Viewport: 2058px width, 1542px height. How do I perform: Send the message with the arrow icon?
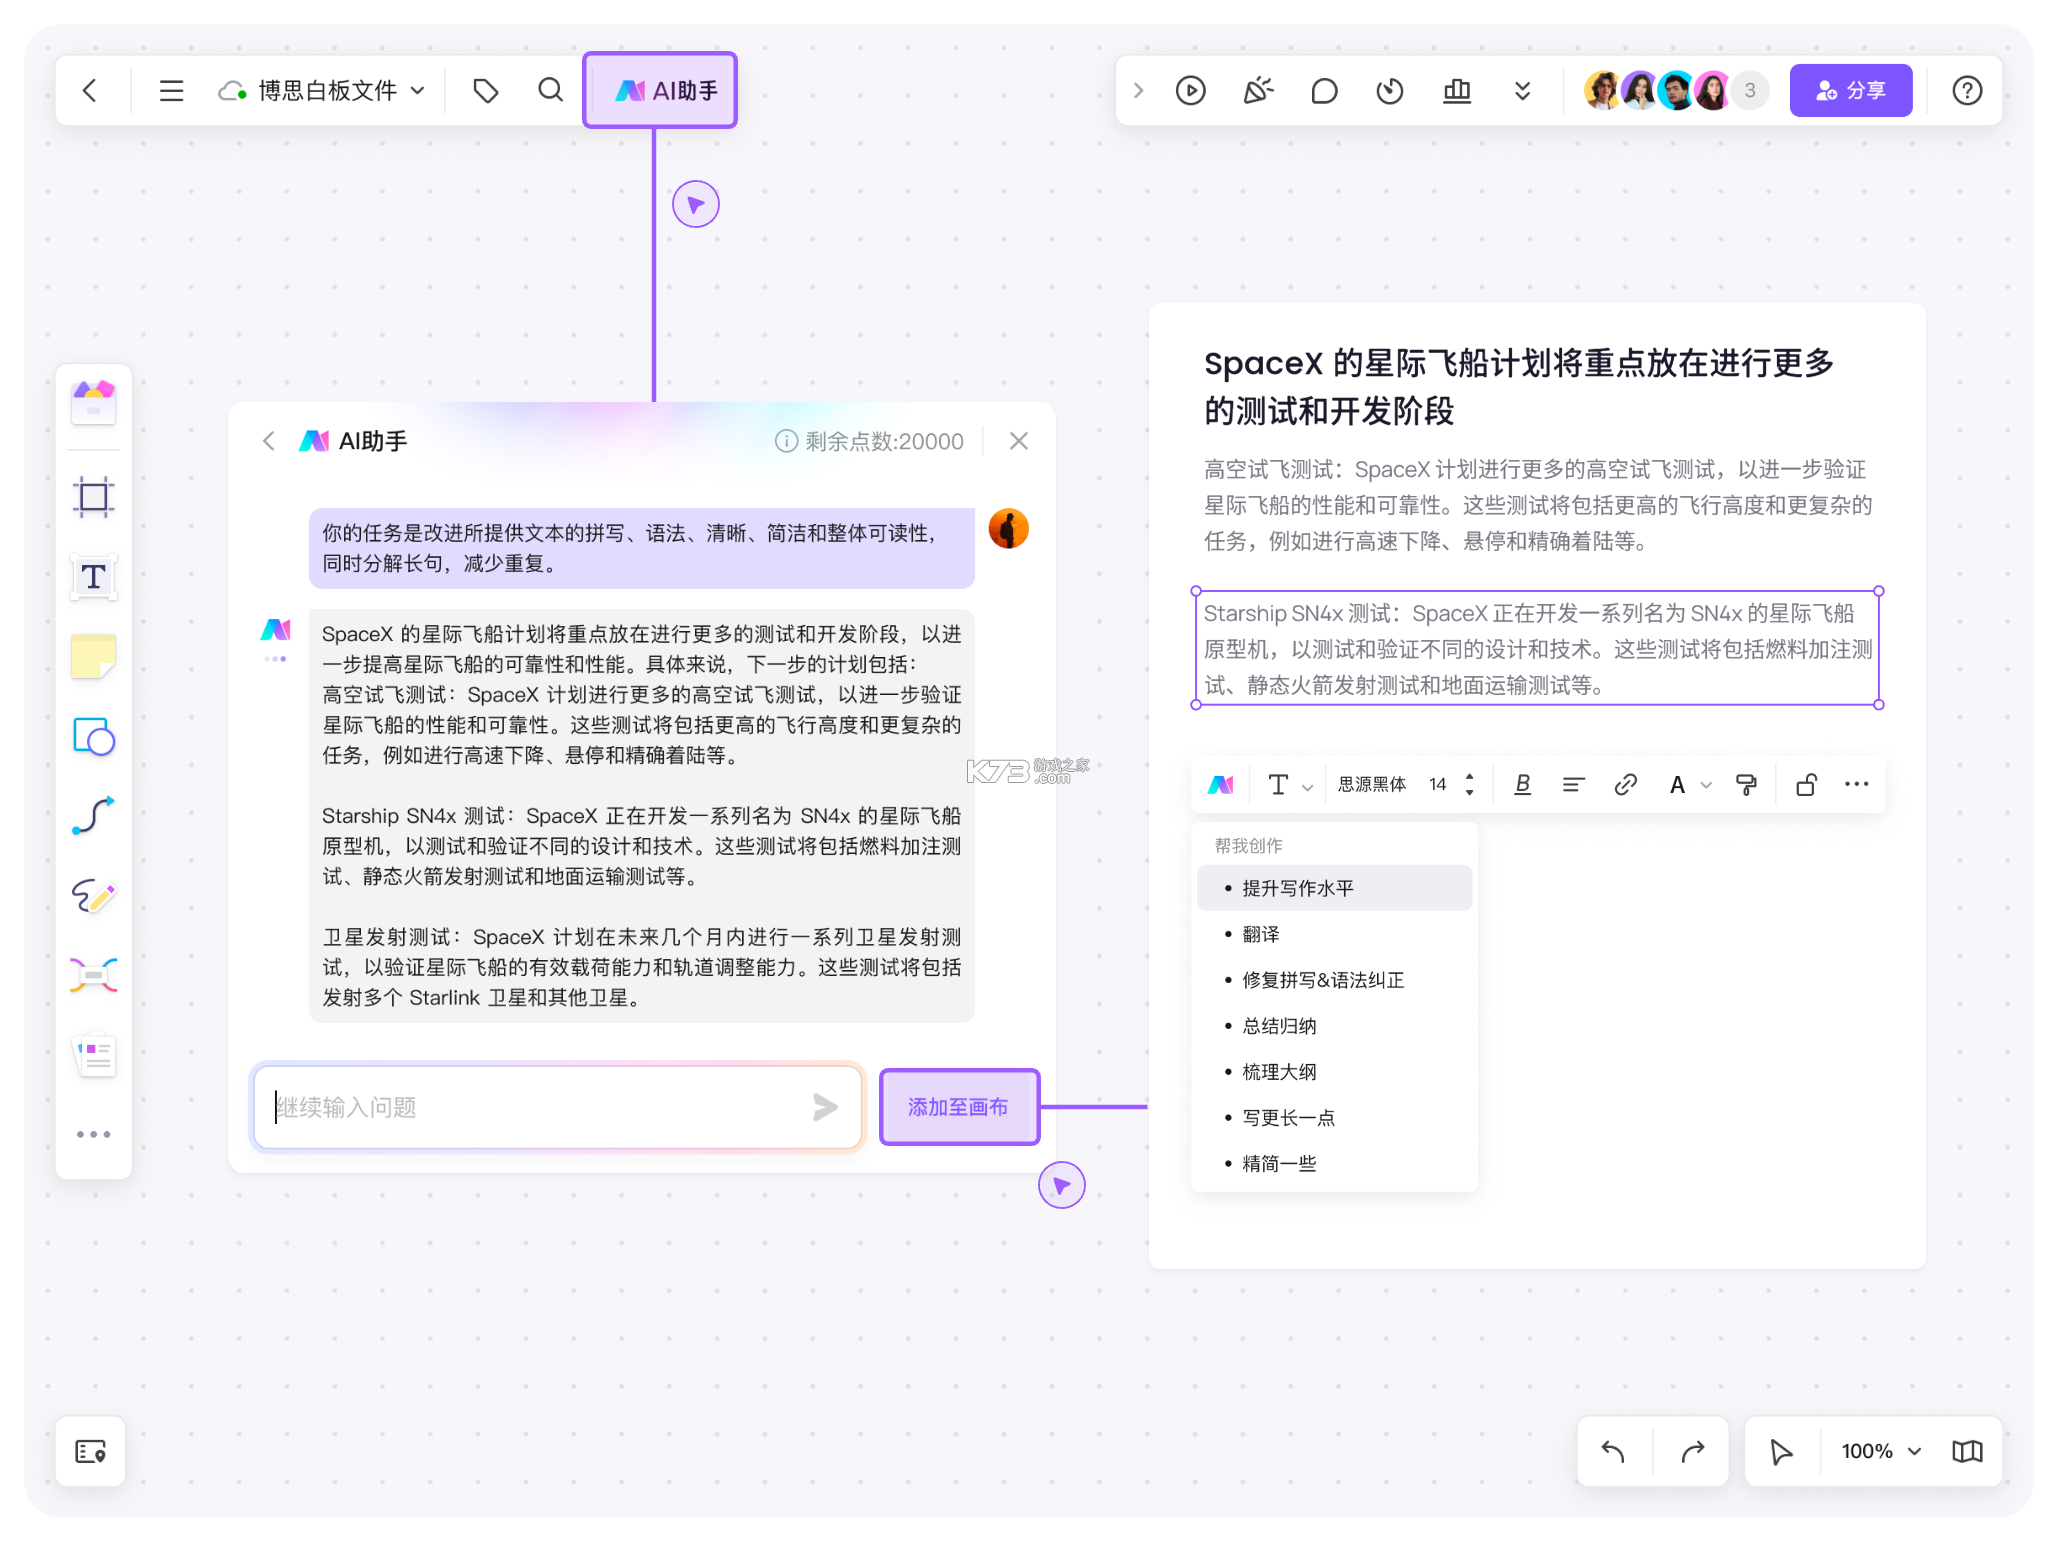click(825, 1107)
